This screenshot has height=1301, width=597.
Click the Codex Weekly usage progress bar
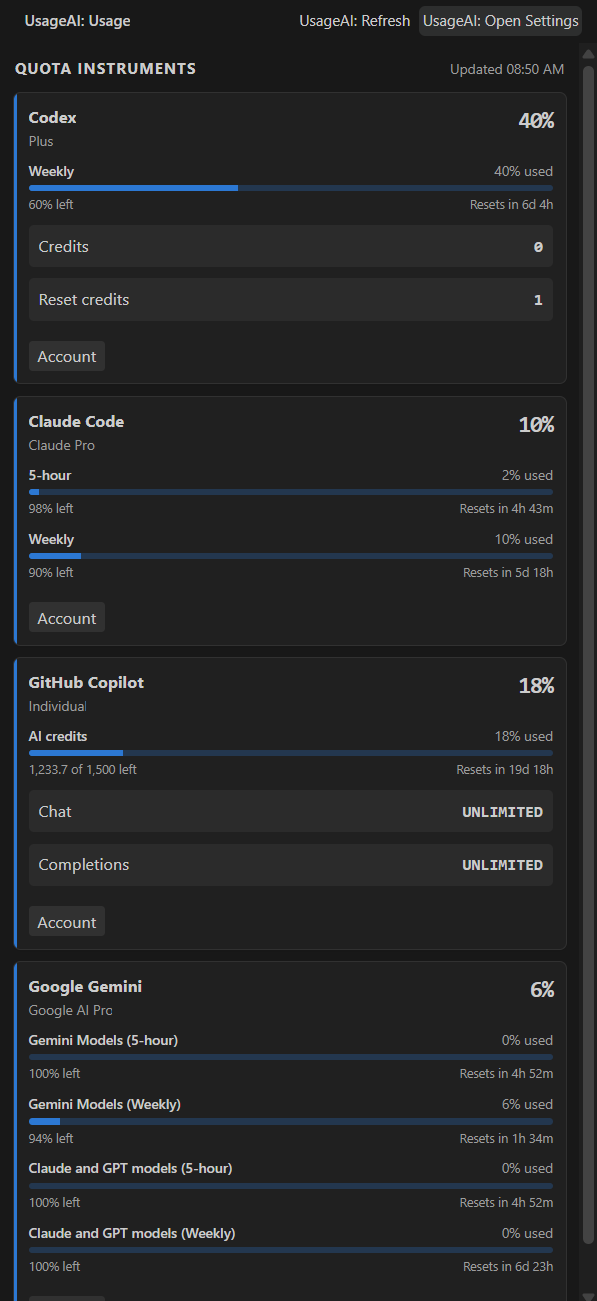291,188
